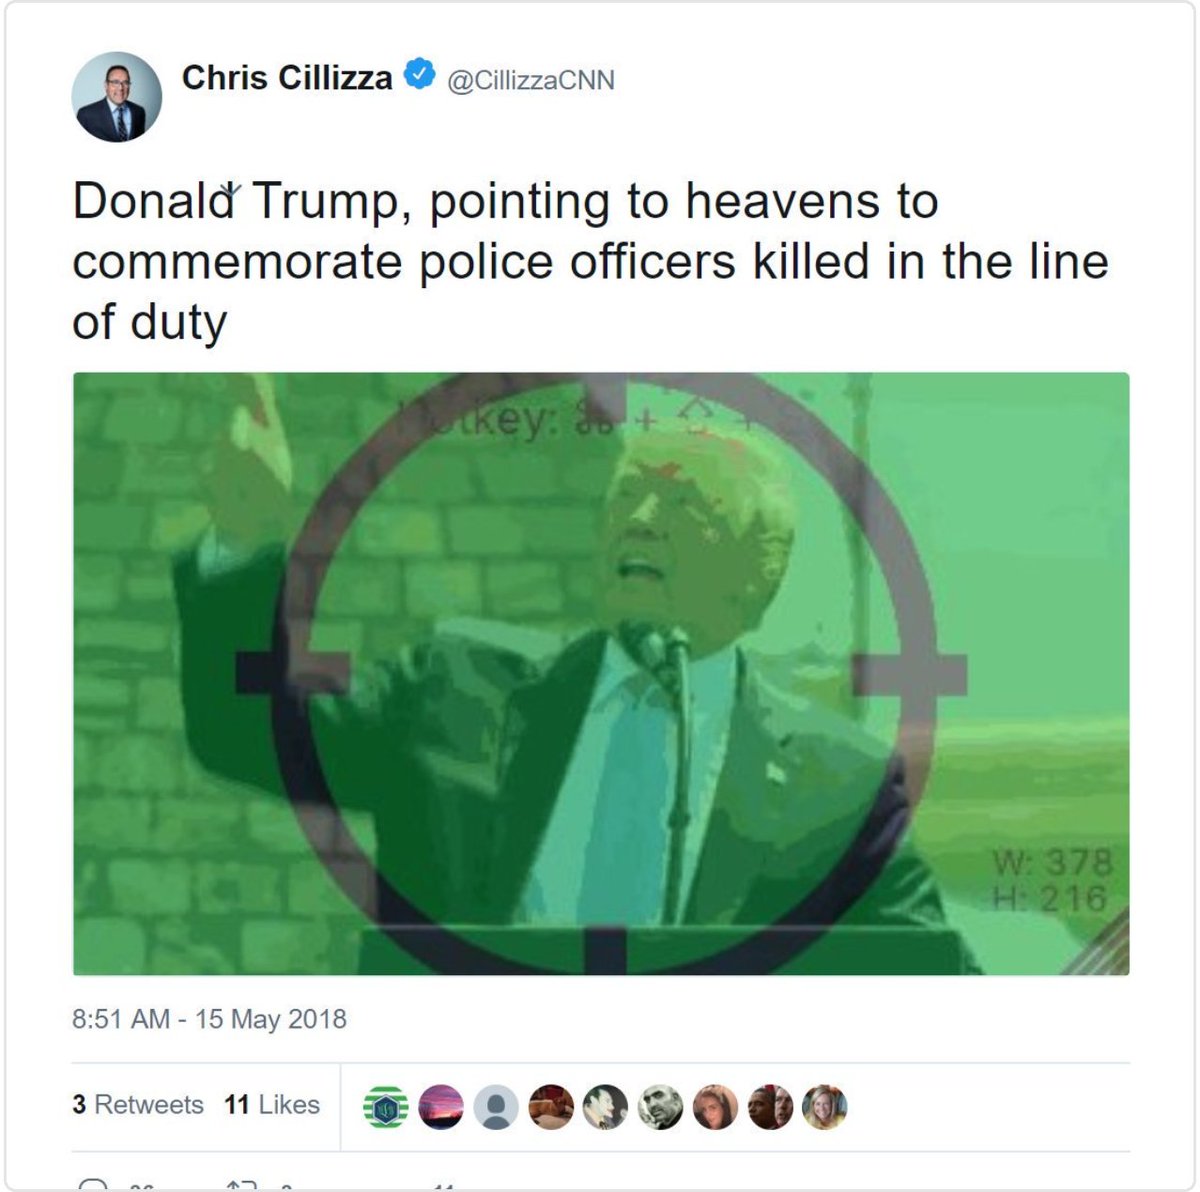Viewport: 1200px width, 1192px height.
Task: Open the green striped shield liker avatar
Action: point(386,1107)
